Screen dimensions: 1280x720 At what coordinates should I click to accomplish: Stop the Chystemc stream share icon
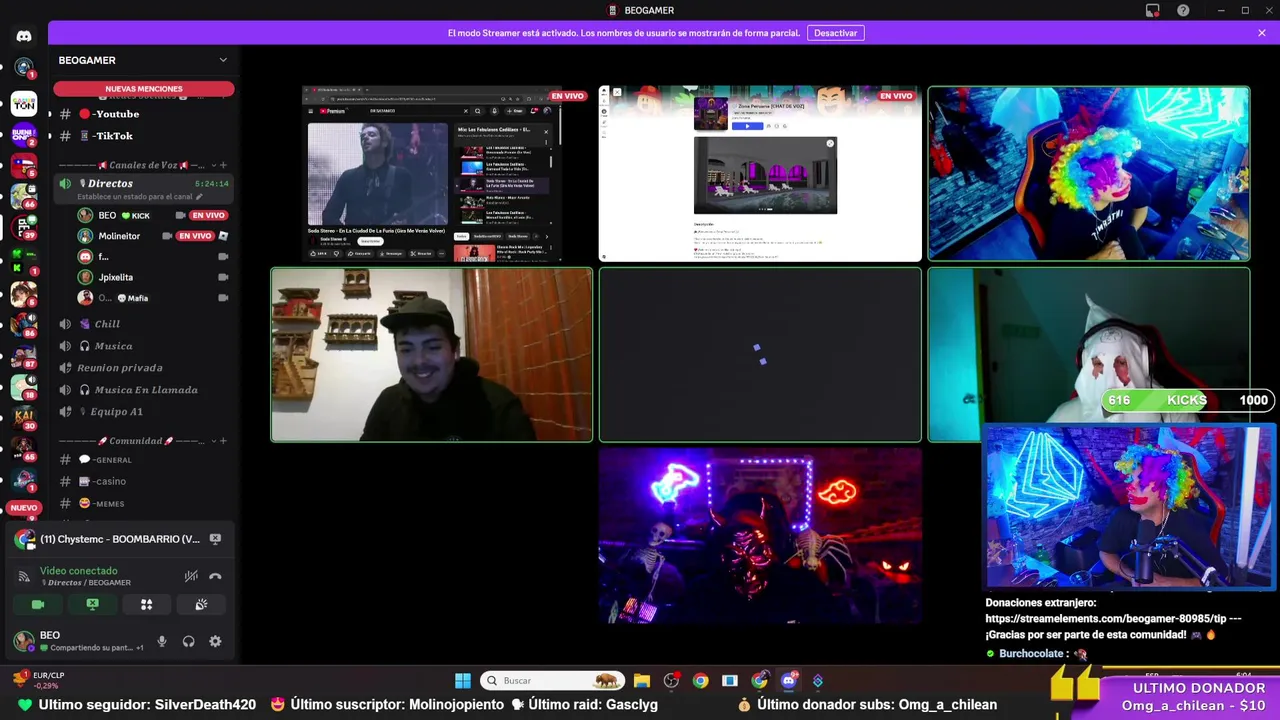point(215,539)
